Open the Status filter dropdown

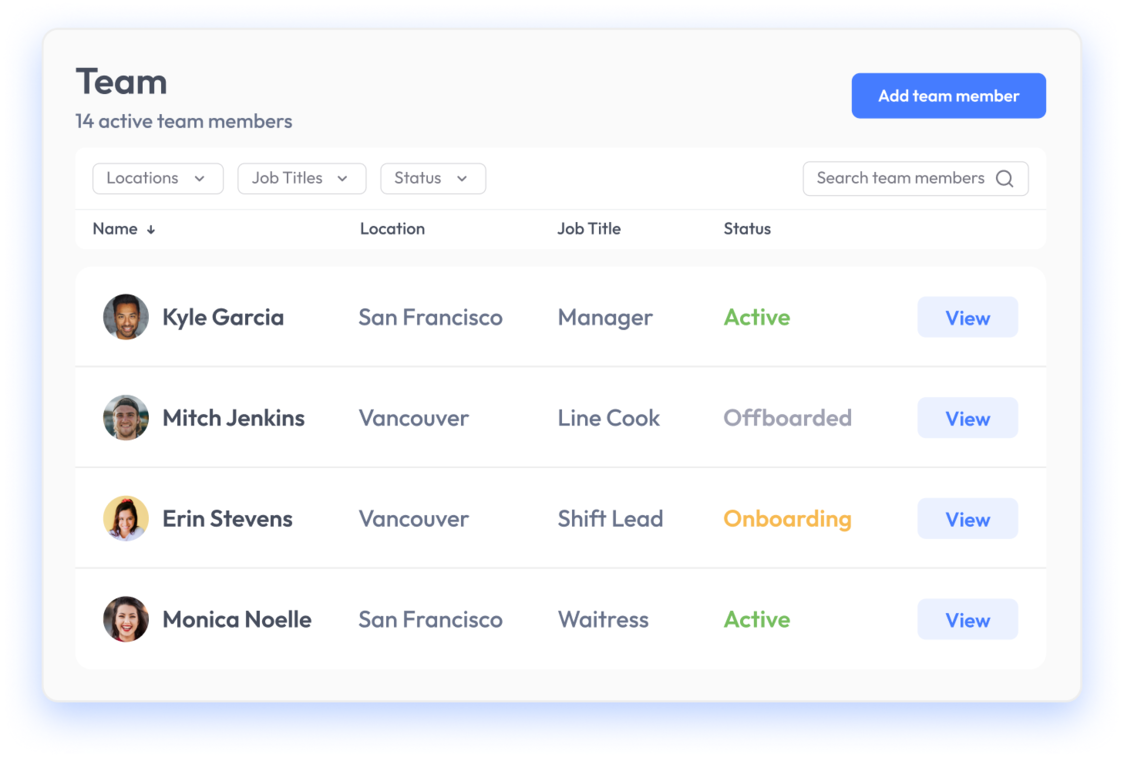pyautogui.click(x=433, y=179)
